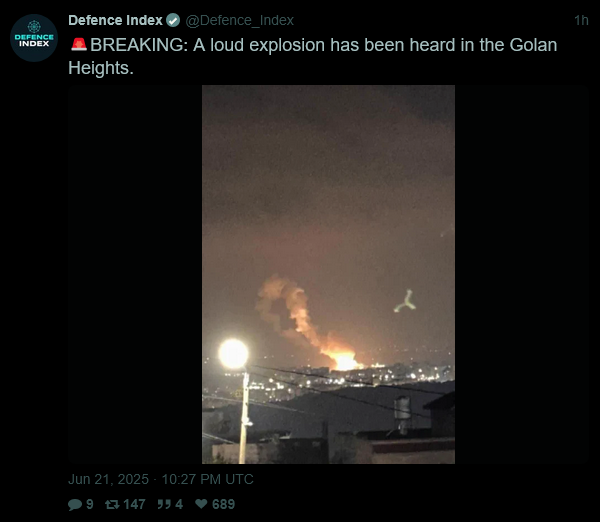The image size is (600, 522).
Task: Open the Defence Index profile avatar
Action: pos(34,38)
